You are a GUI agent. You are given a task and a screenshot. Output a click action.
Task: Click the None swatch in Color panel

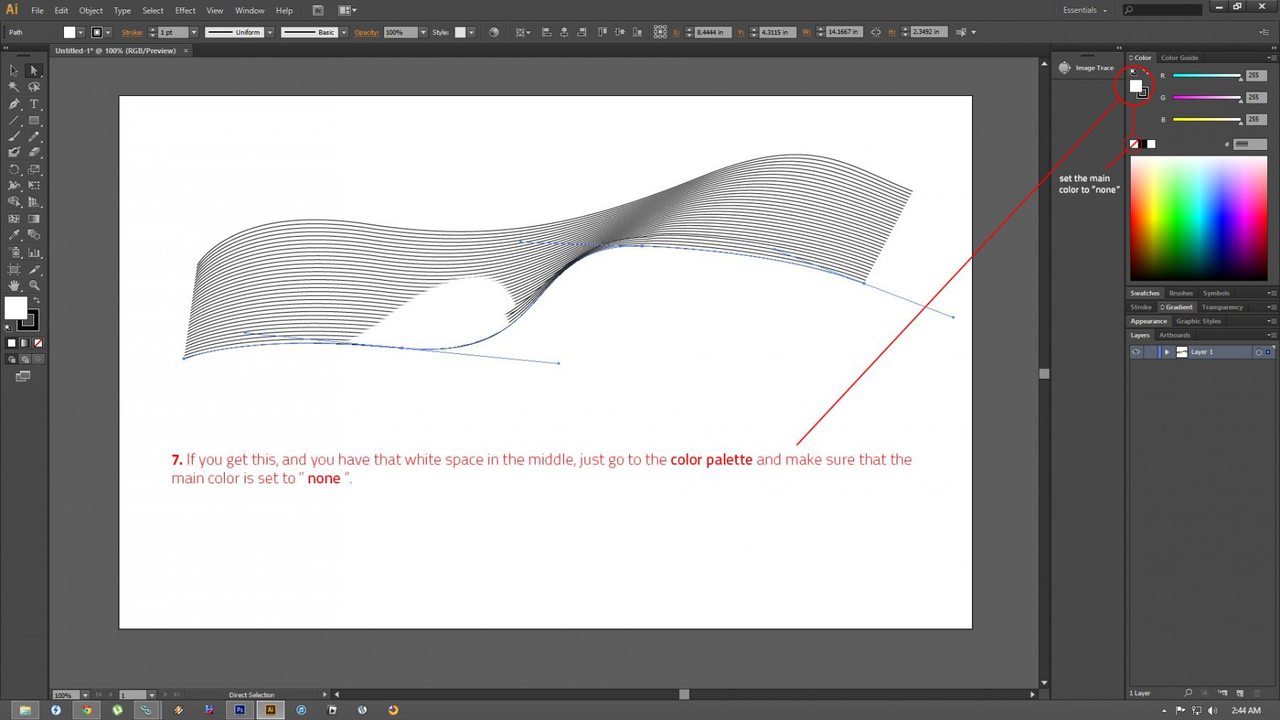pos(1134,144)
